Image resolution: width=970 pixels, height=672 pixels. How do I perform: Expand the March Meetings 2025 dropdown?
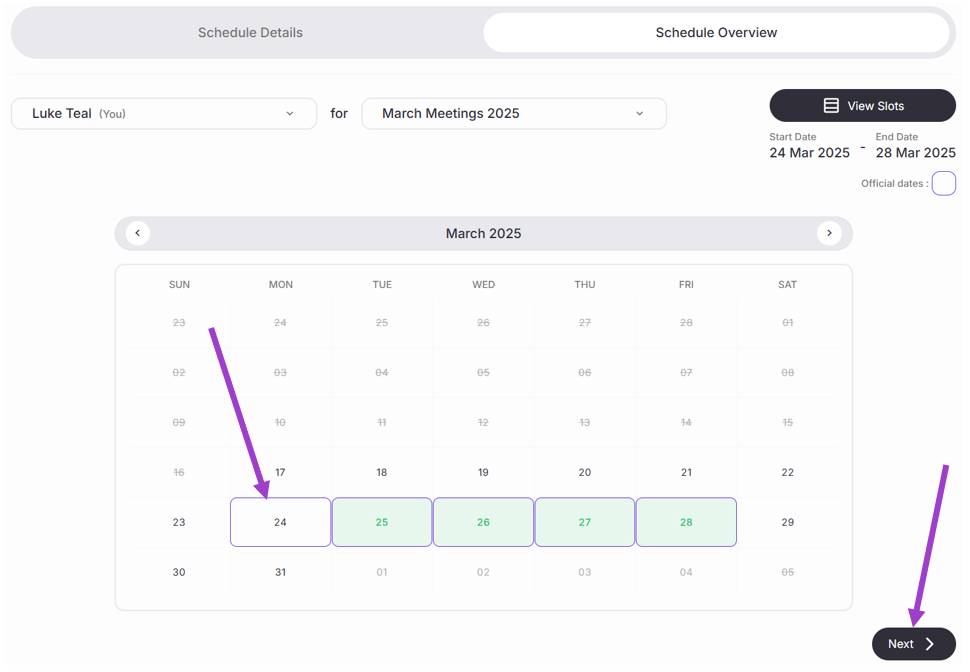tap(514, 114)
